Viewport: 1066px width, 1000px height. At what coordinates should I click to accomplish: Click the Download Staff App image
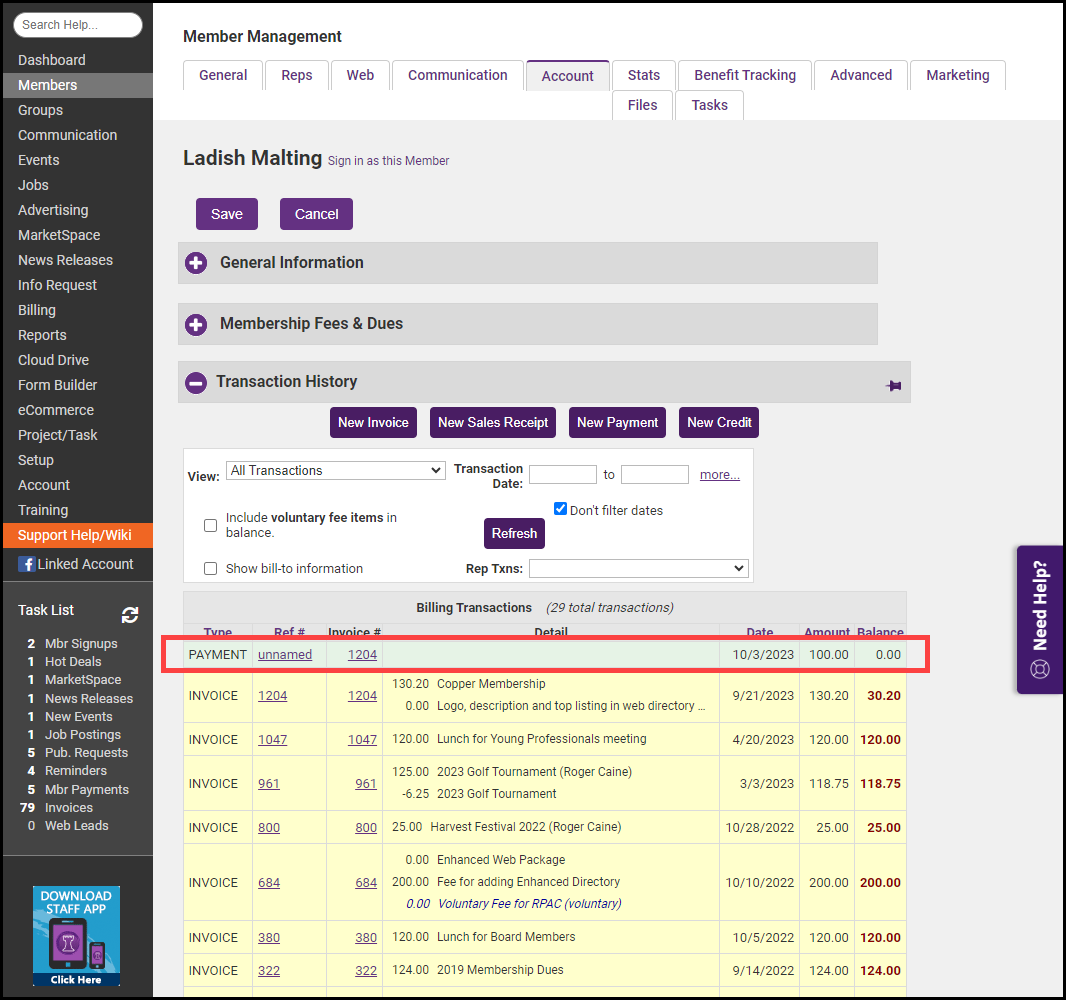tap(76, 935)
